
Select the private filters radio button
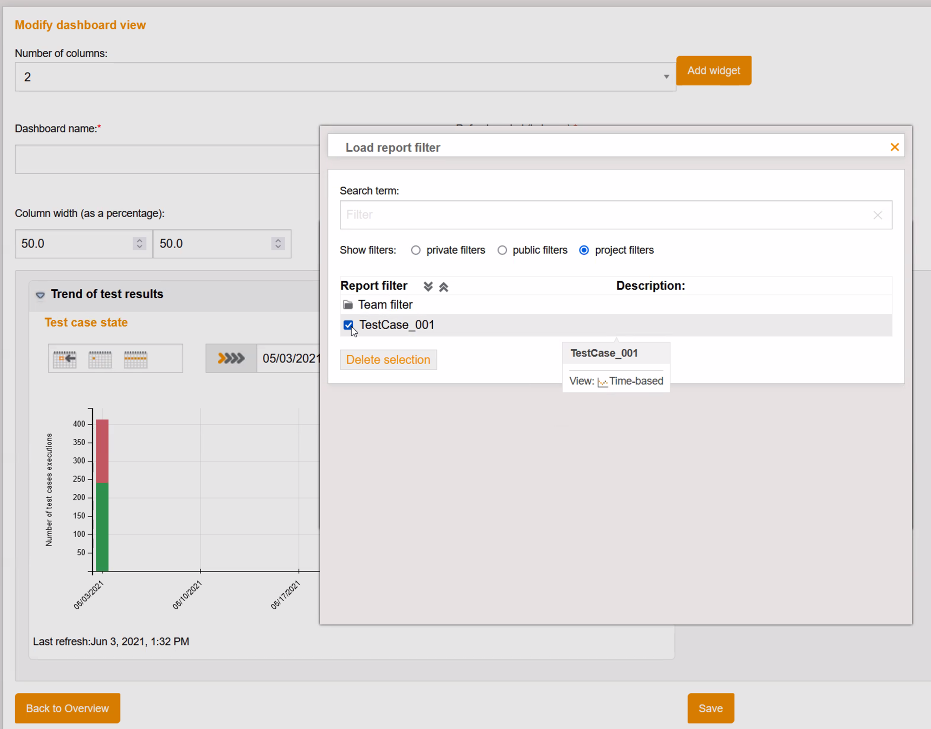pyautogui.click(x=416, y=250)
